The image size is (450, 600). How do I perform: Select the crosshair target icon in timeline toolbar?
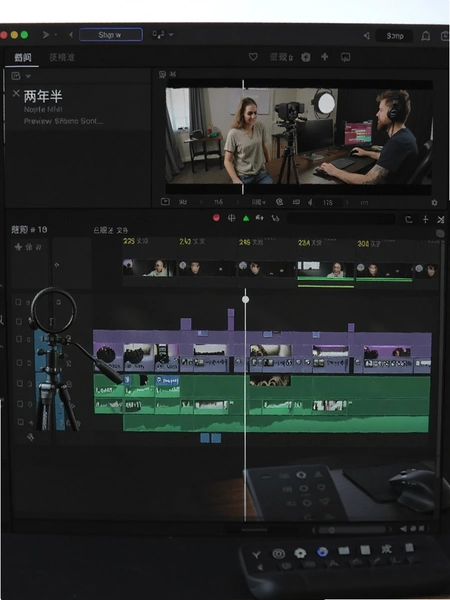click(x=232, y=218)
